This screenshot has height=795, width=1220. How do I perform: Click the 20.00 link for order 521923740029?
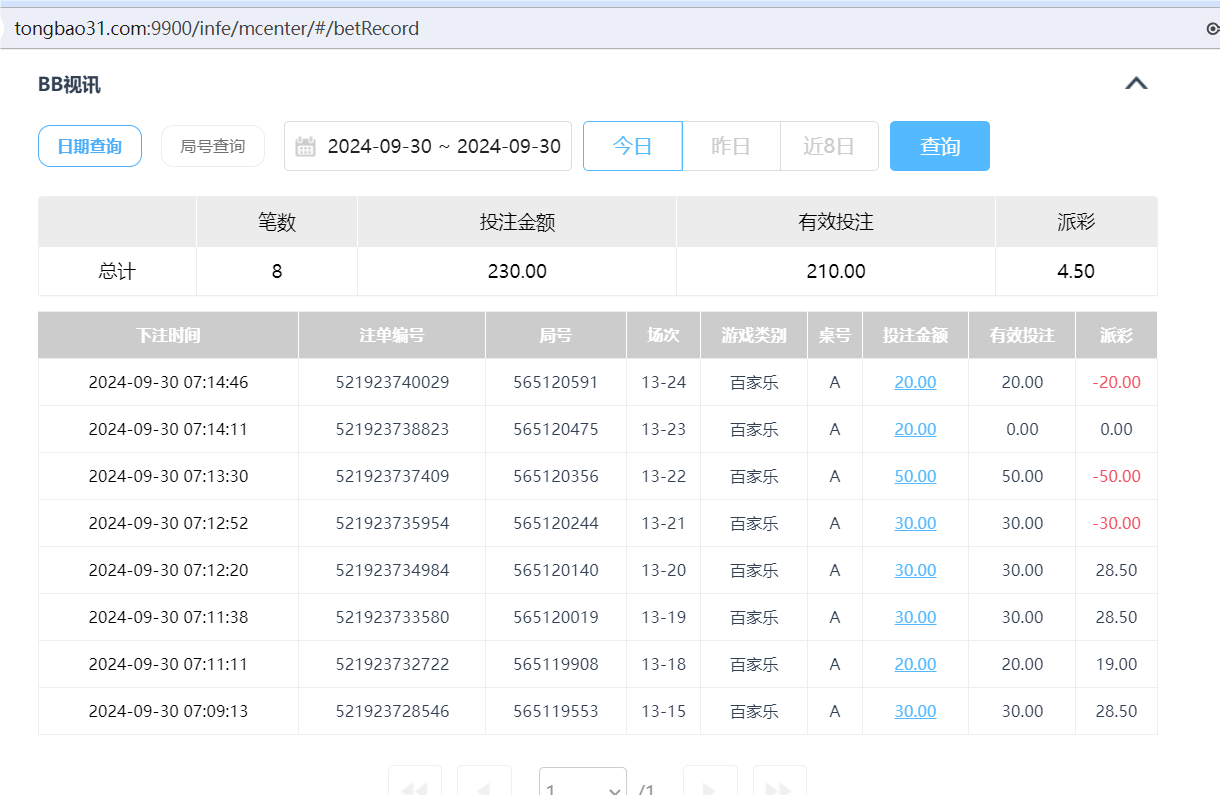point(914,382)
